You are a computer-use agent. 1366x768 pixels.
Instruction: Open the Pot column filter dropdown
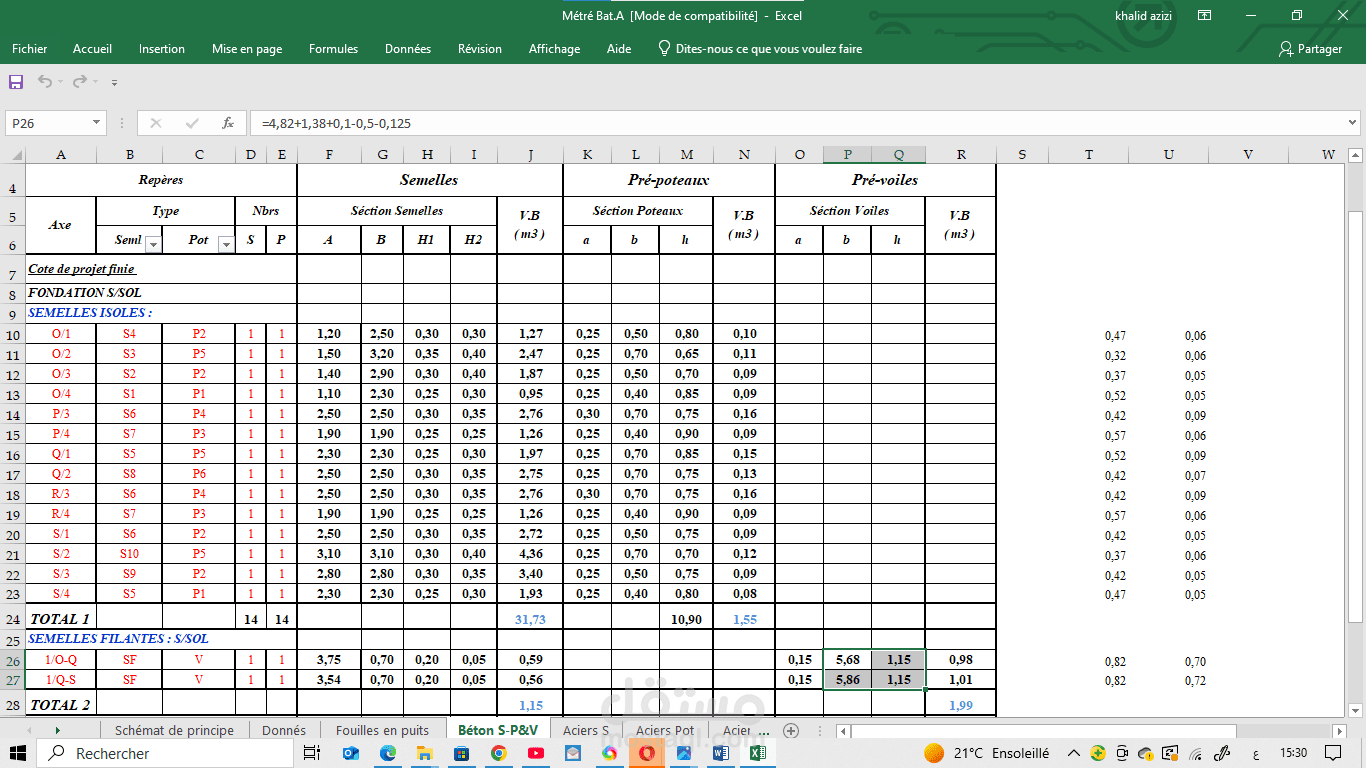(225, 244)
